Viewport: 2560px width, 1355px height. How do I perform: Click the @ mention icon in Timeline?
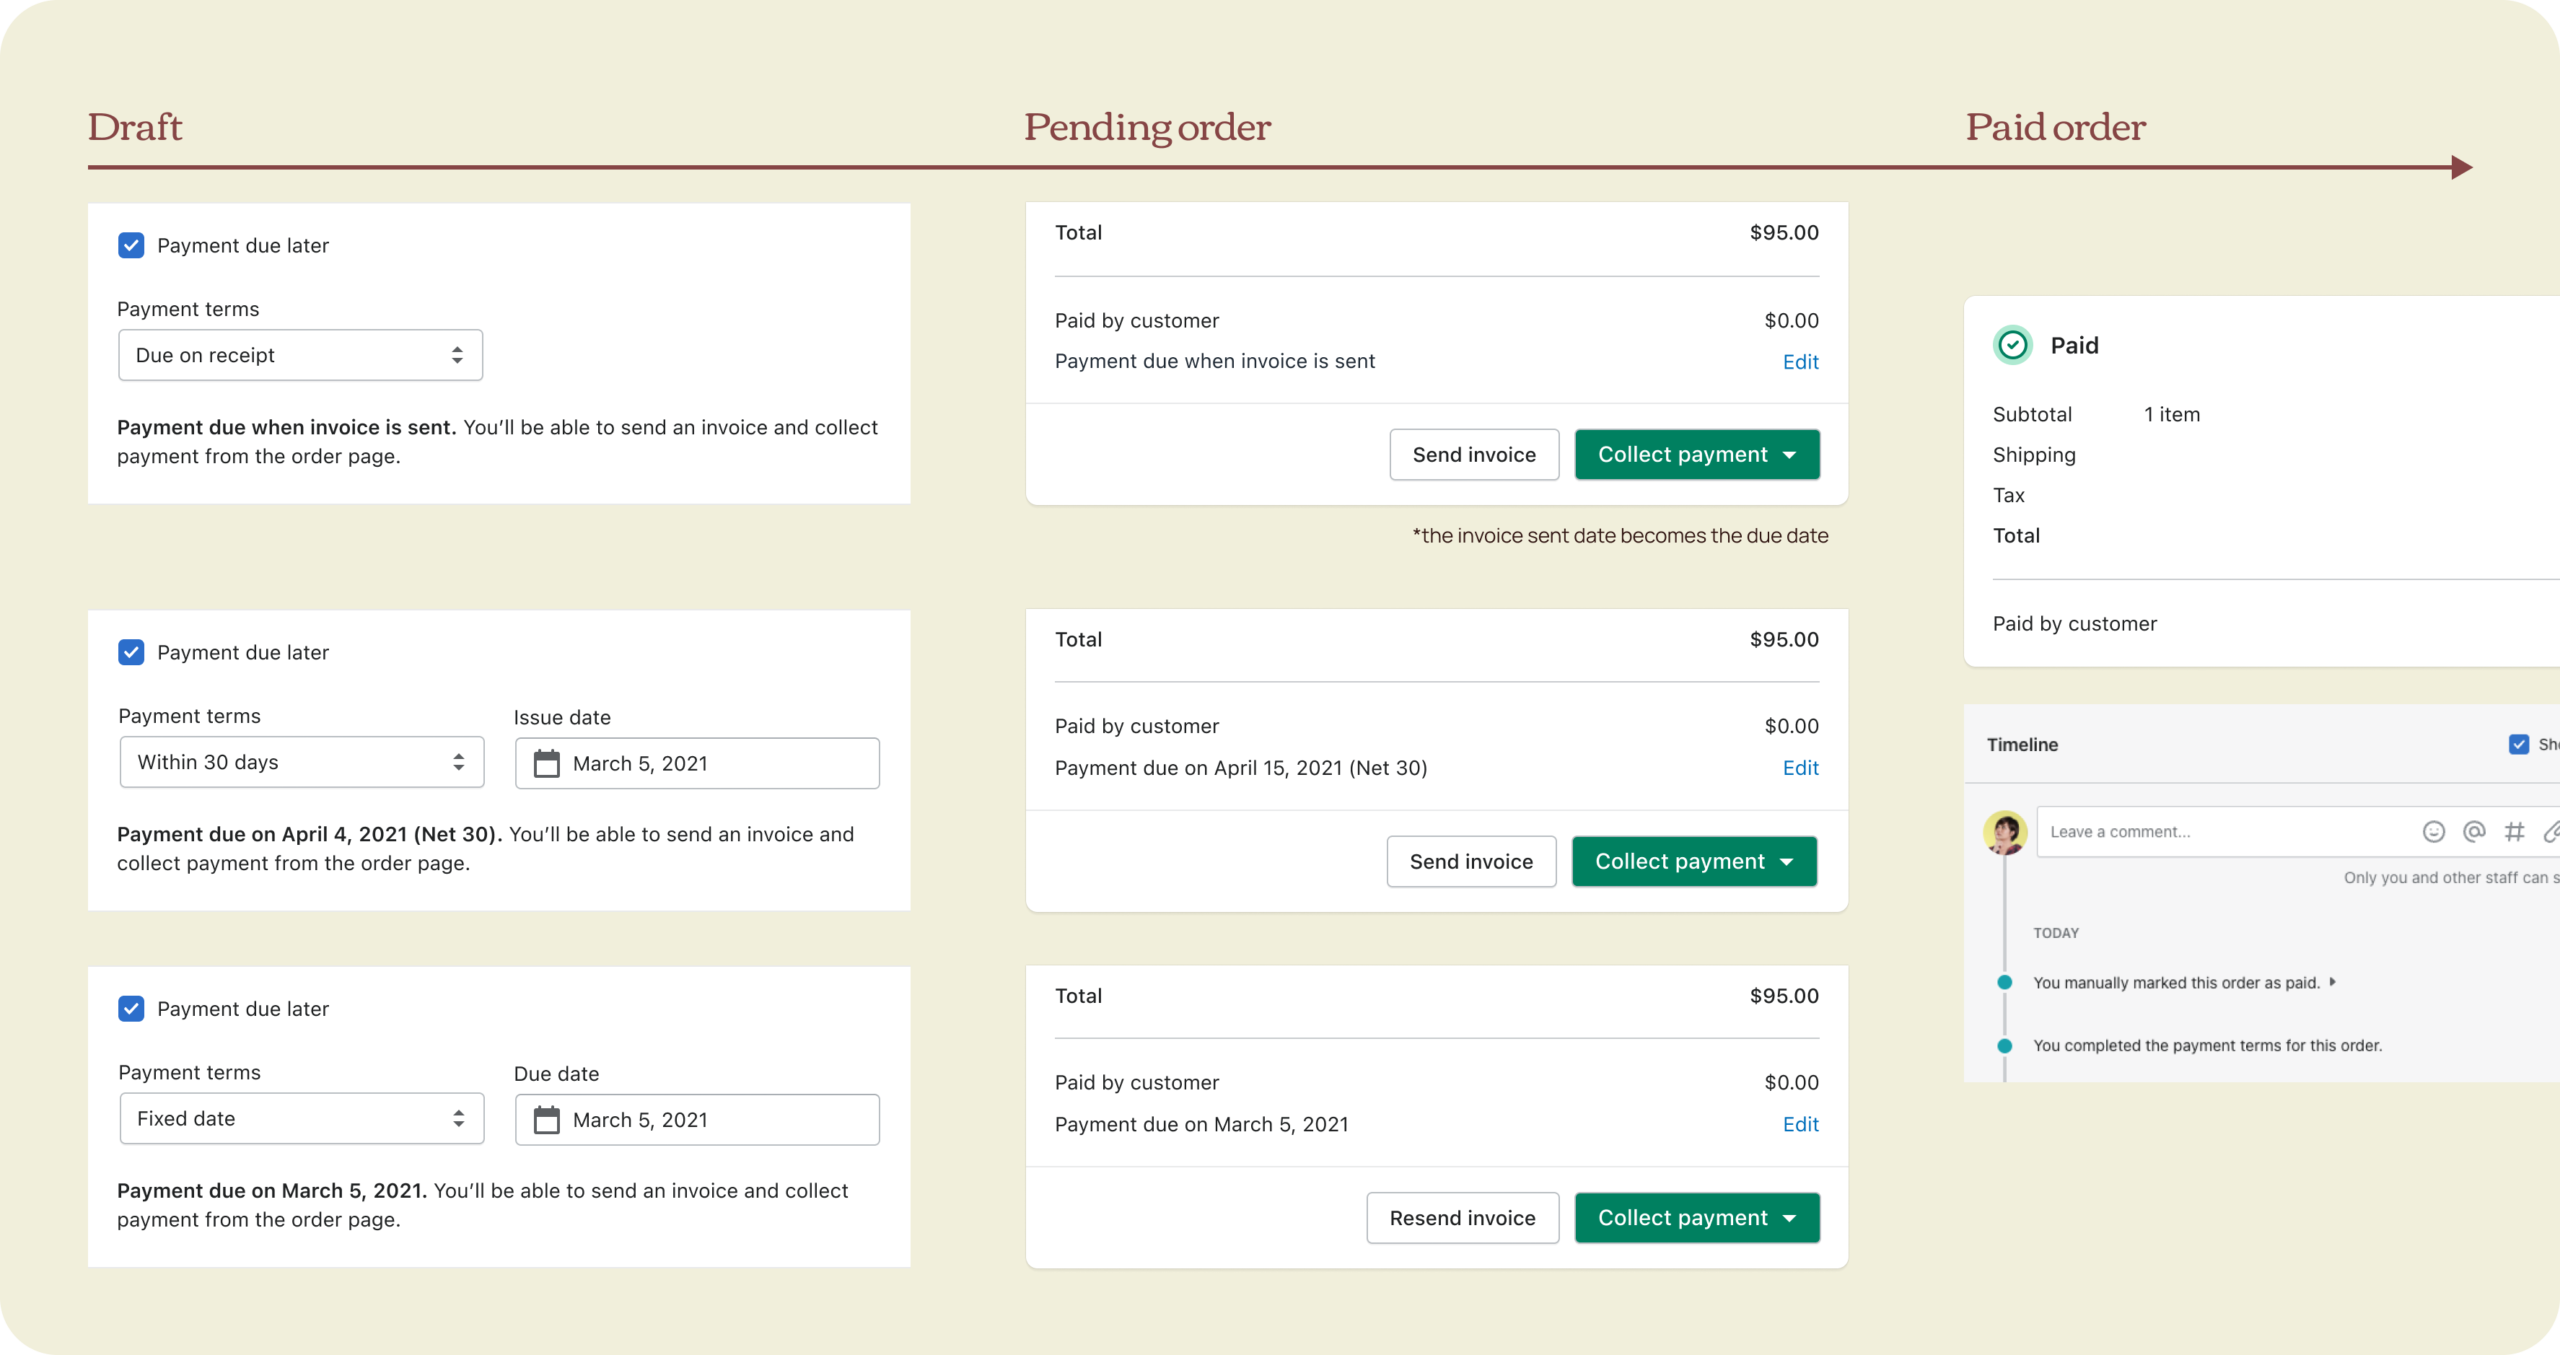(2474, 831)
